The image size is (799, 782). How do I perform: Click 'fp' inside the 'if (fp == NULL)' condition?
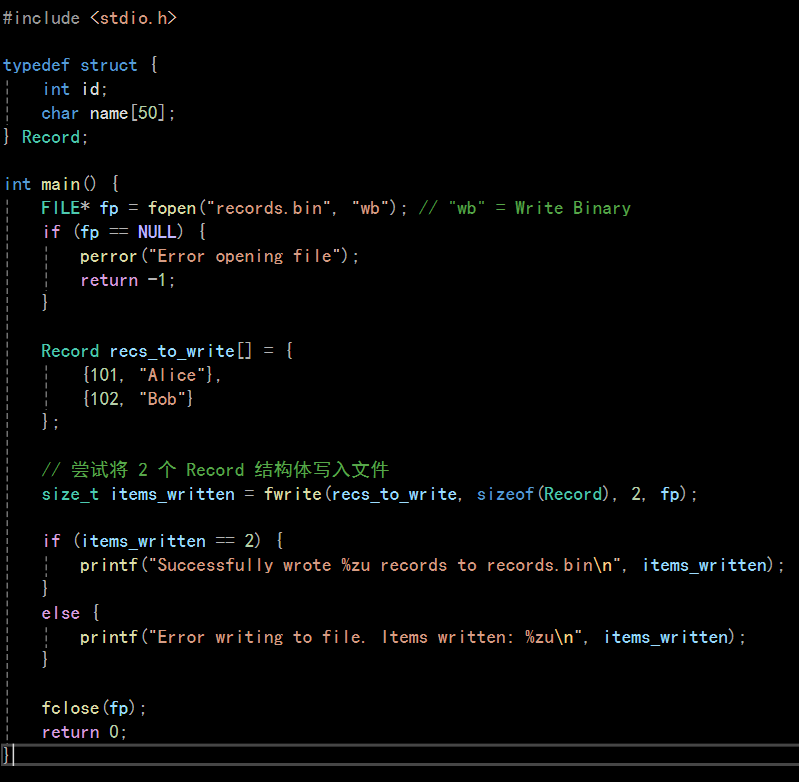pyautogui.click(x=90, y=232)
